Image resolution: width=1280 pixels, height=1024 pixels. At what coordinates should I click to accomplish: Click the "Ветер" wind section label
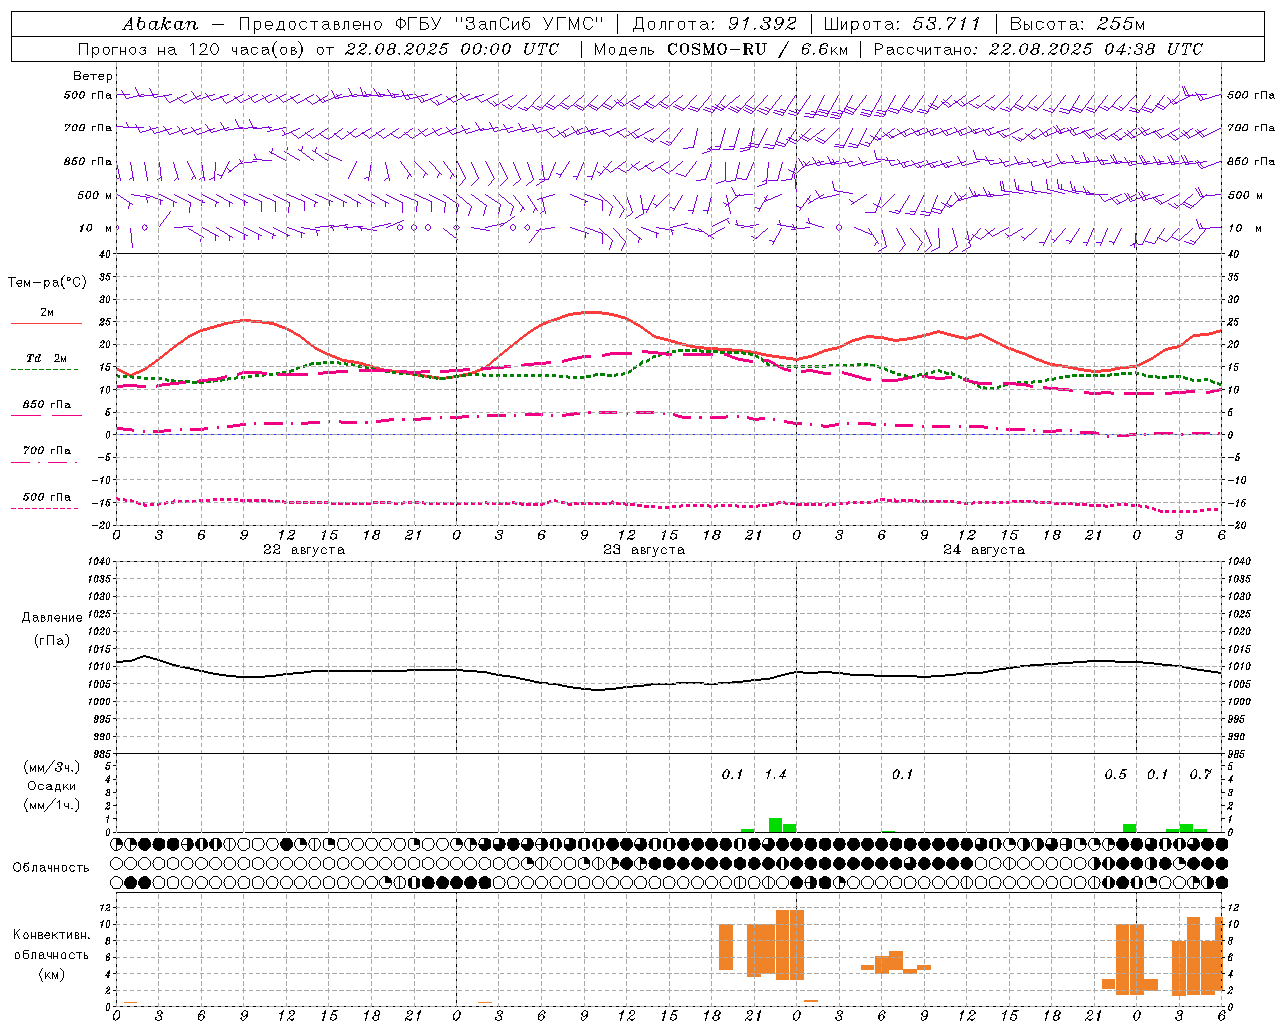(93, 76)
